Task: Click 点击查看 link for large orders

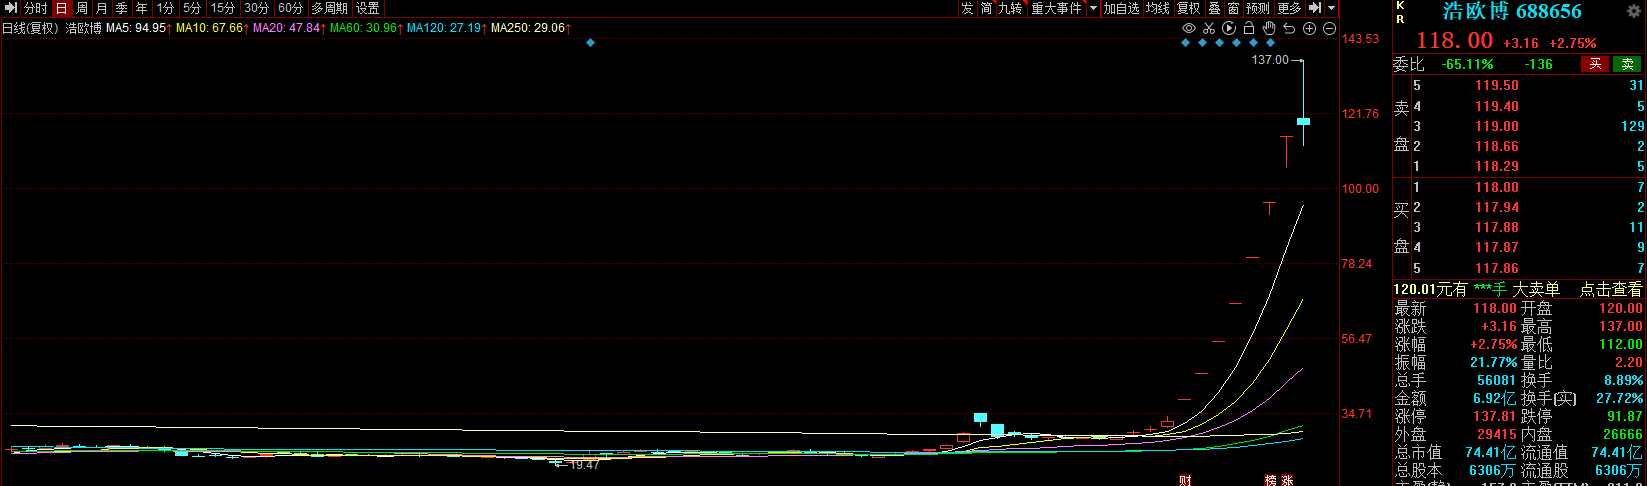Action: click(1610, 289)
